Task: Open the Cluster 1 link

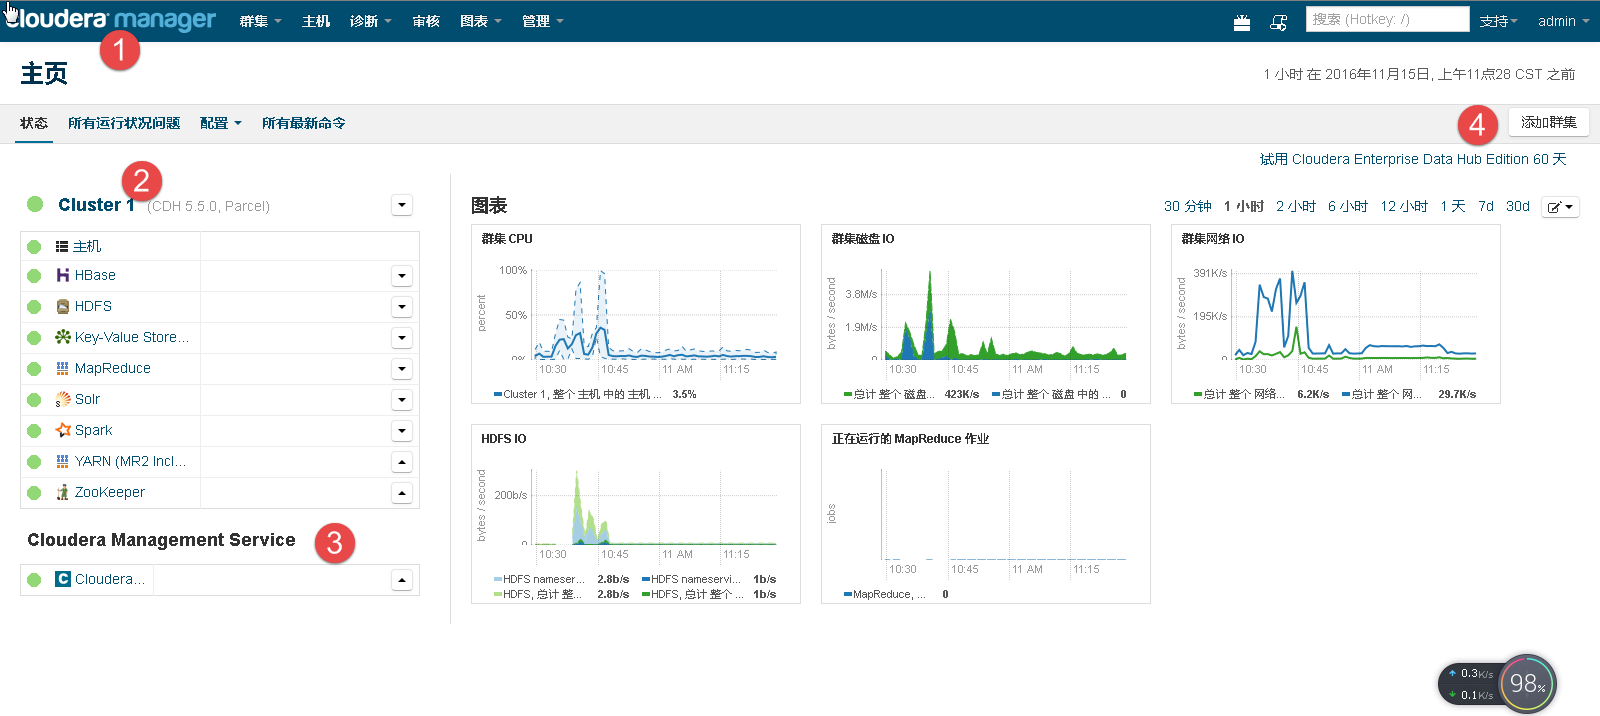Action: pos(96,204)
